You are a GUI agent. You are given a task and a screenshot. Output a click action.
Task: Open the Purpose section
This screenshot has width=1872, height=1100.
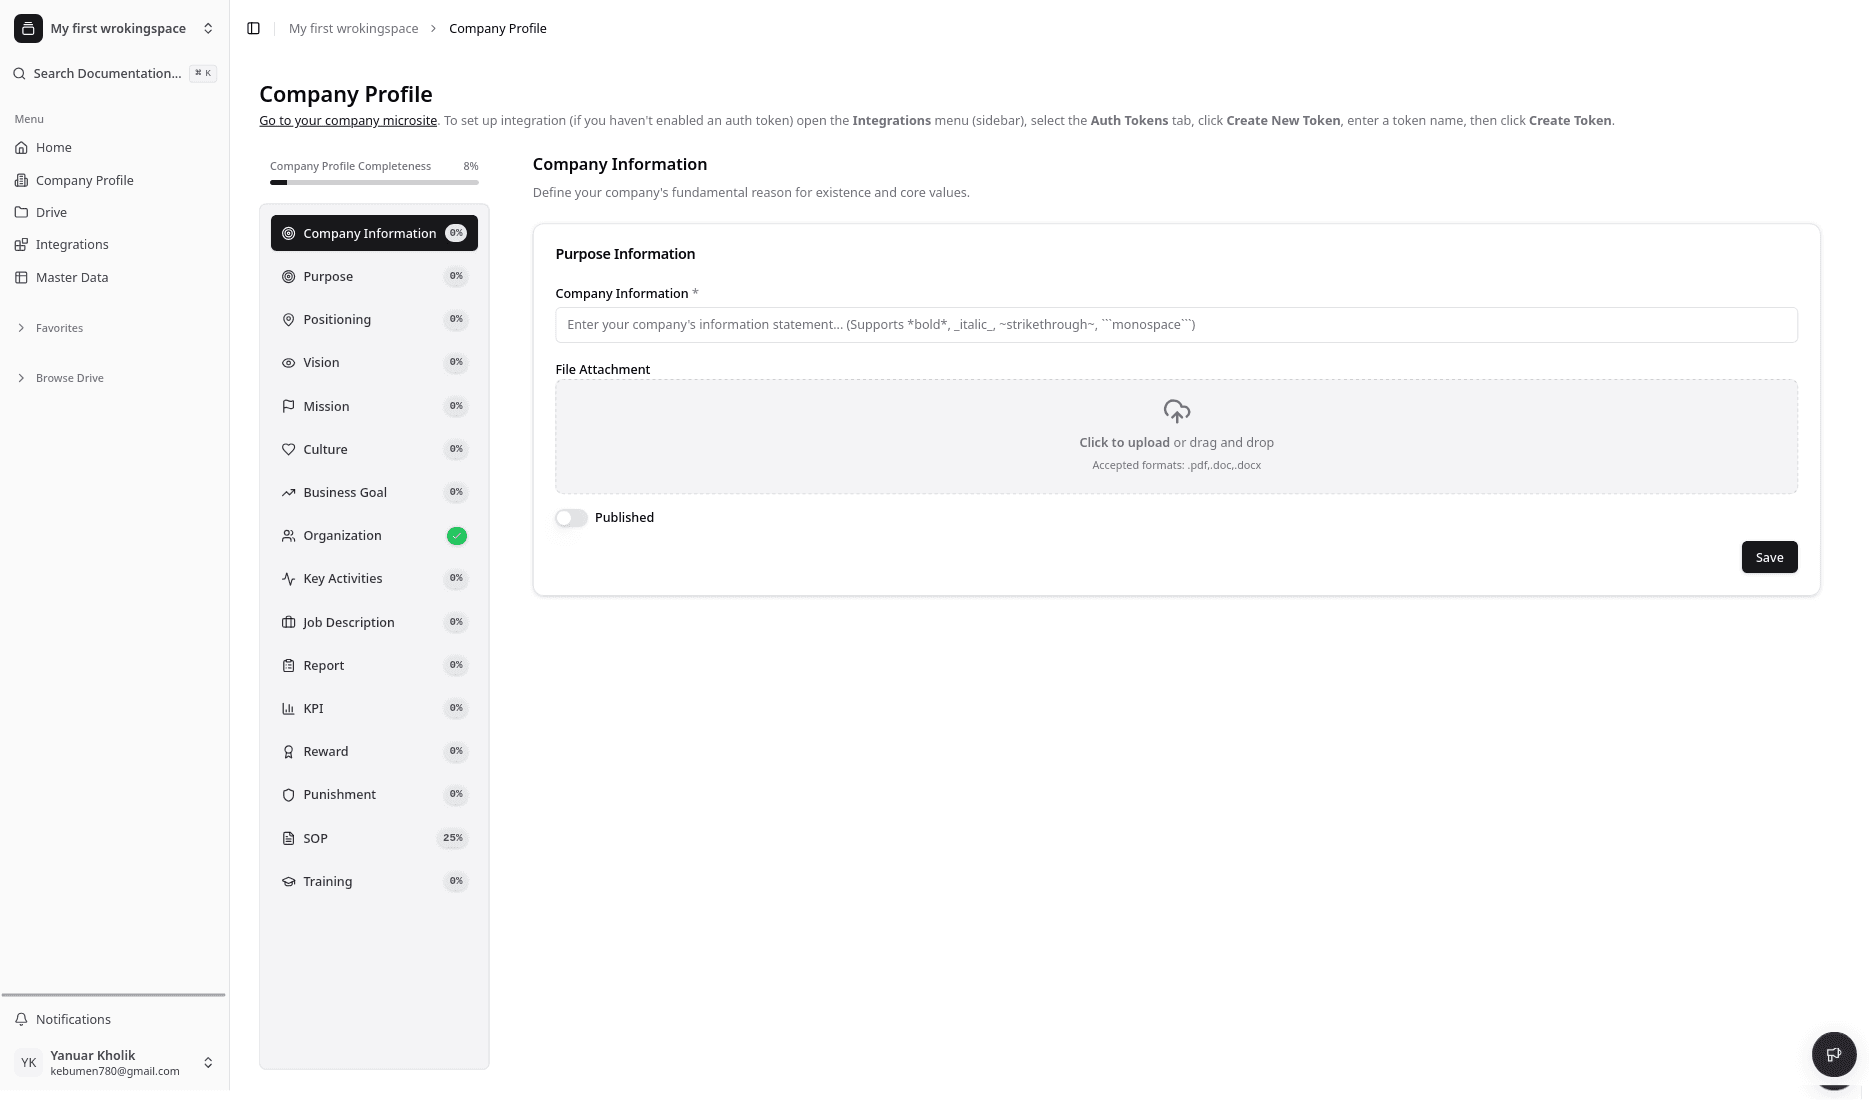(x=374, y=276)
